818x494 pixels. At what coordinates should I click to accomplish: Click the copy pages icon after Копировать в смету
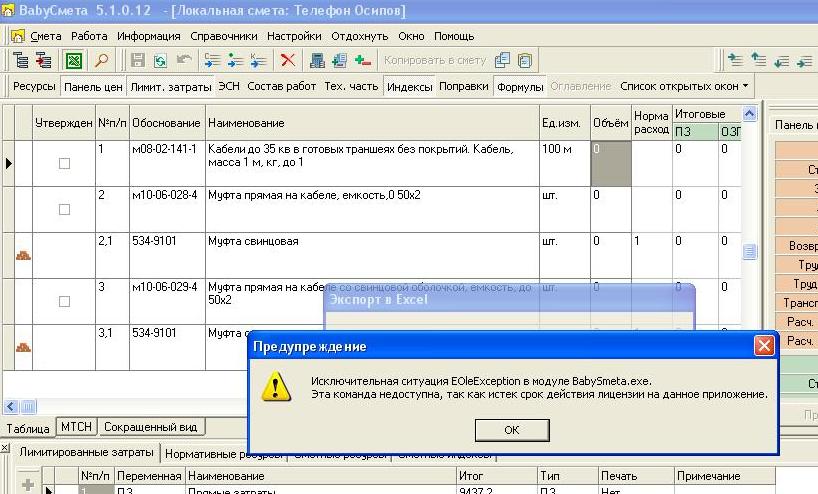click(x=502, y=61)
